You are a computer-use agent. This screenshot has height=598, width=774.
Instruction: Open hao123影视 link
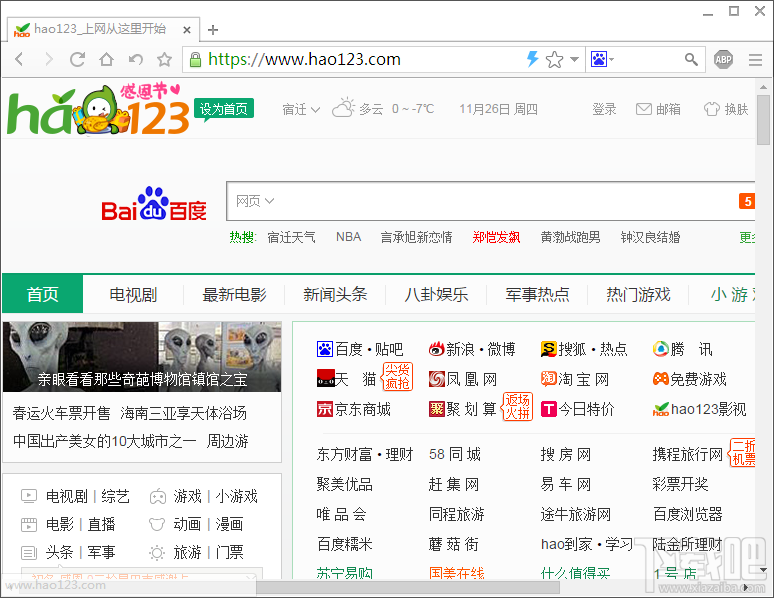pyautogui.click(x=699, y=409)
